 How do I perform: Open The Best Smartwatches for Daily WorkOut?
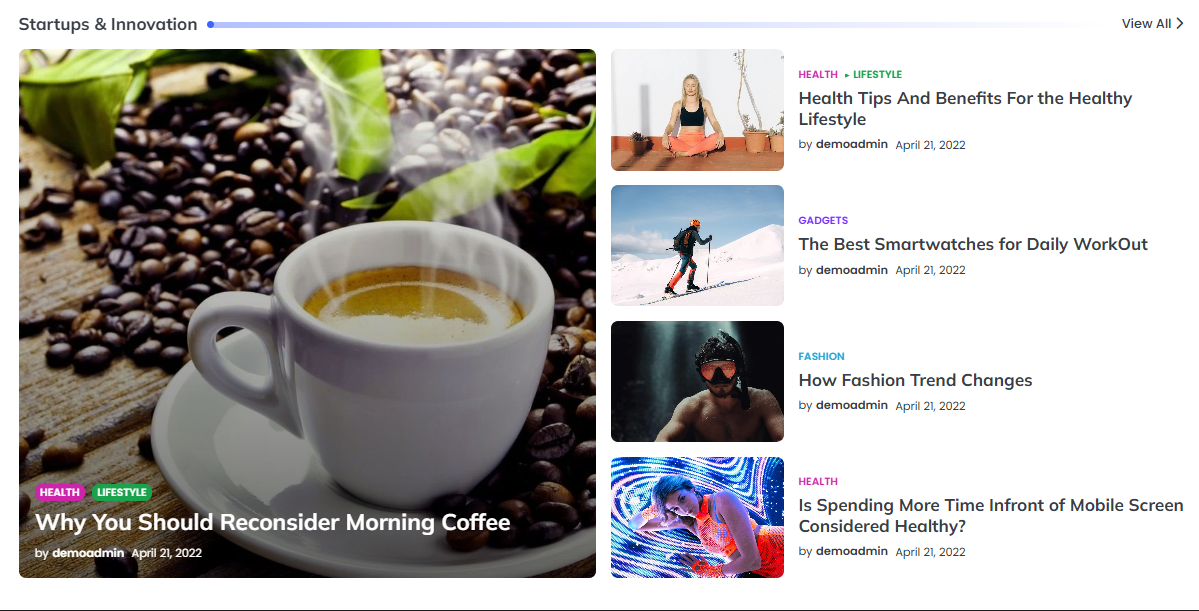[x=973, y=244]
